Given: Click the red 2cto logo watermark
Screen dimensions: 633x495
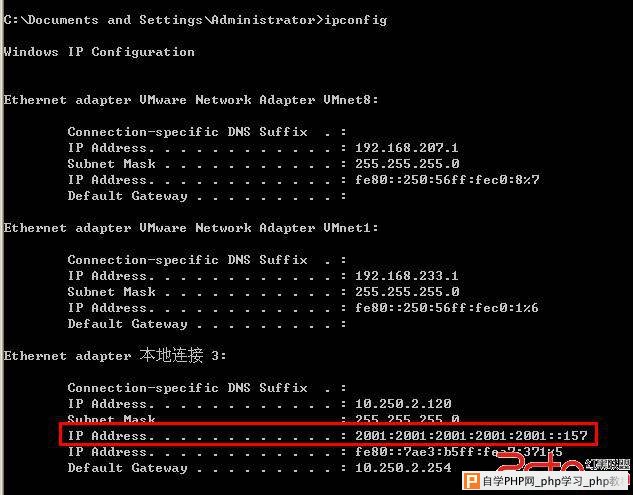Looking at the screenshot, I should [539, 463].
